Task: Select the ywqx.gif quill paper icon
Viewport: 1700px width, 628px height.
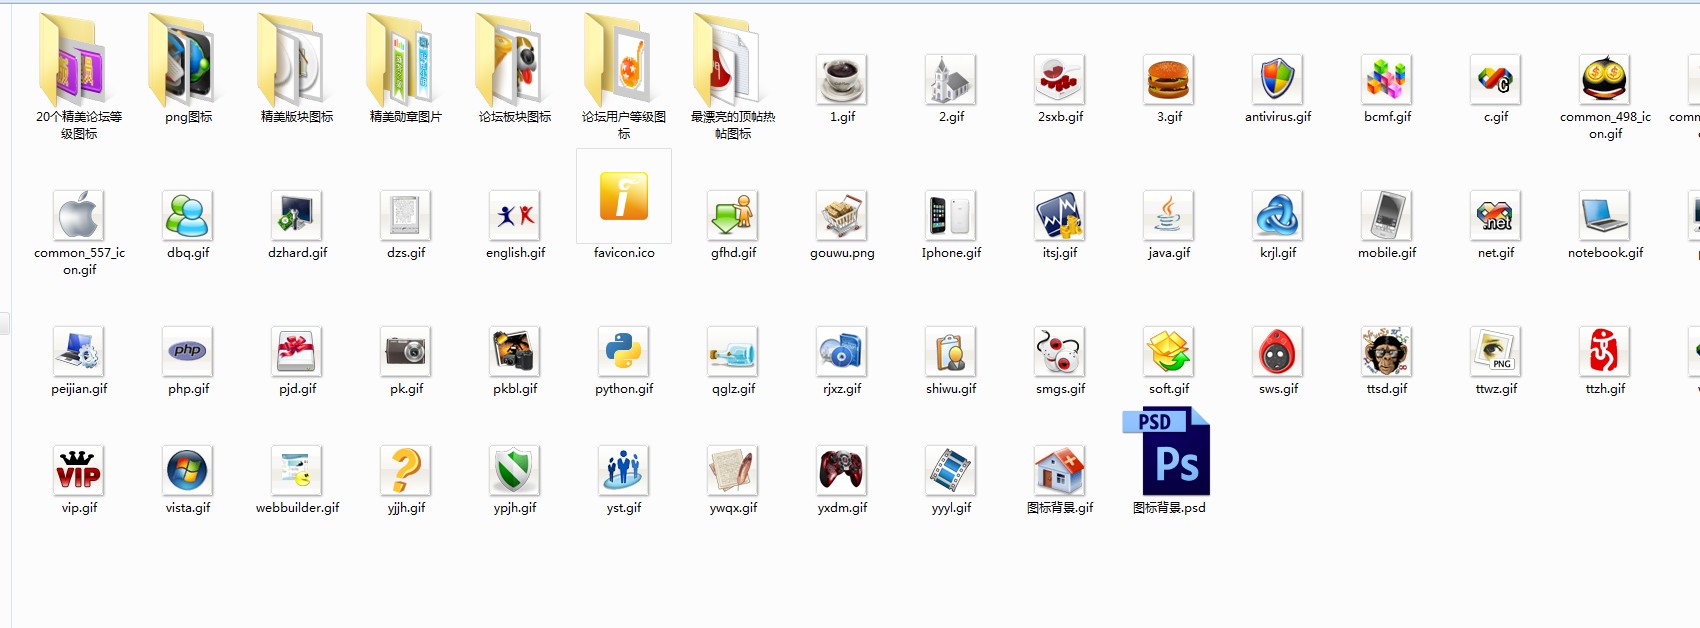Action: coord(733,471)
